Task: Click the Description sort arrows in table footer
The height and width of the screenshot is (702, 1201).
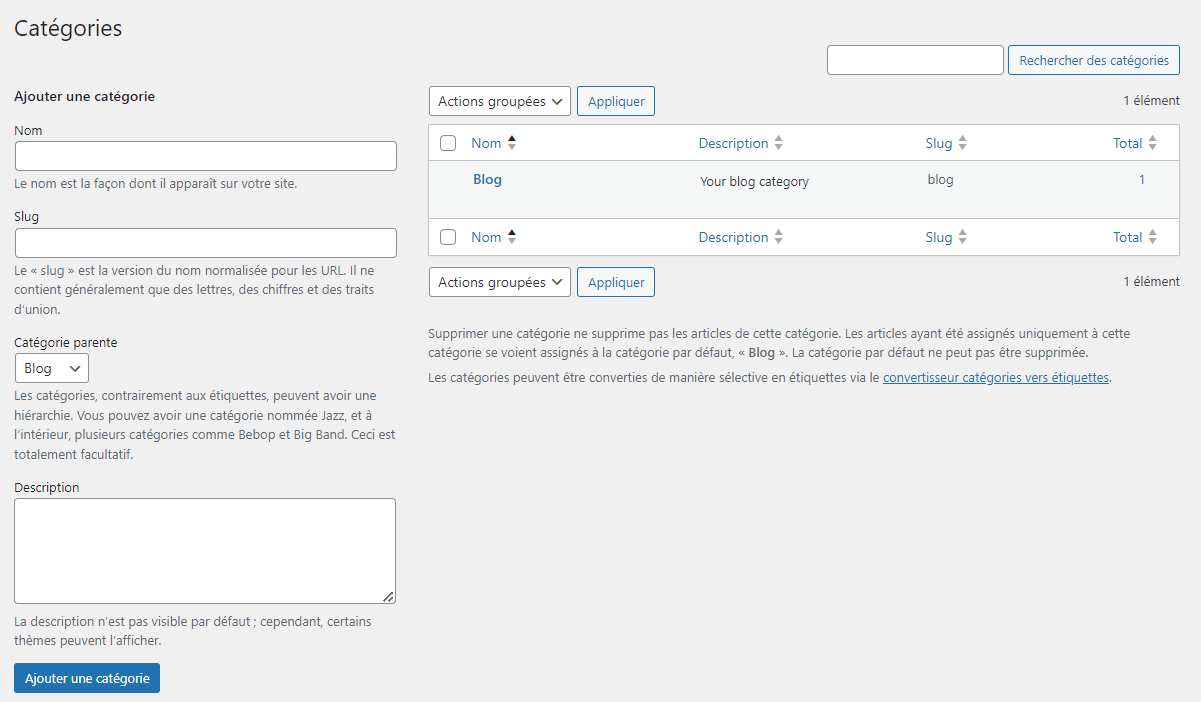Action: (778, 237)
